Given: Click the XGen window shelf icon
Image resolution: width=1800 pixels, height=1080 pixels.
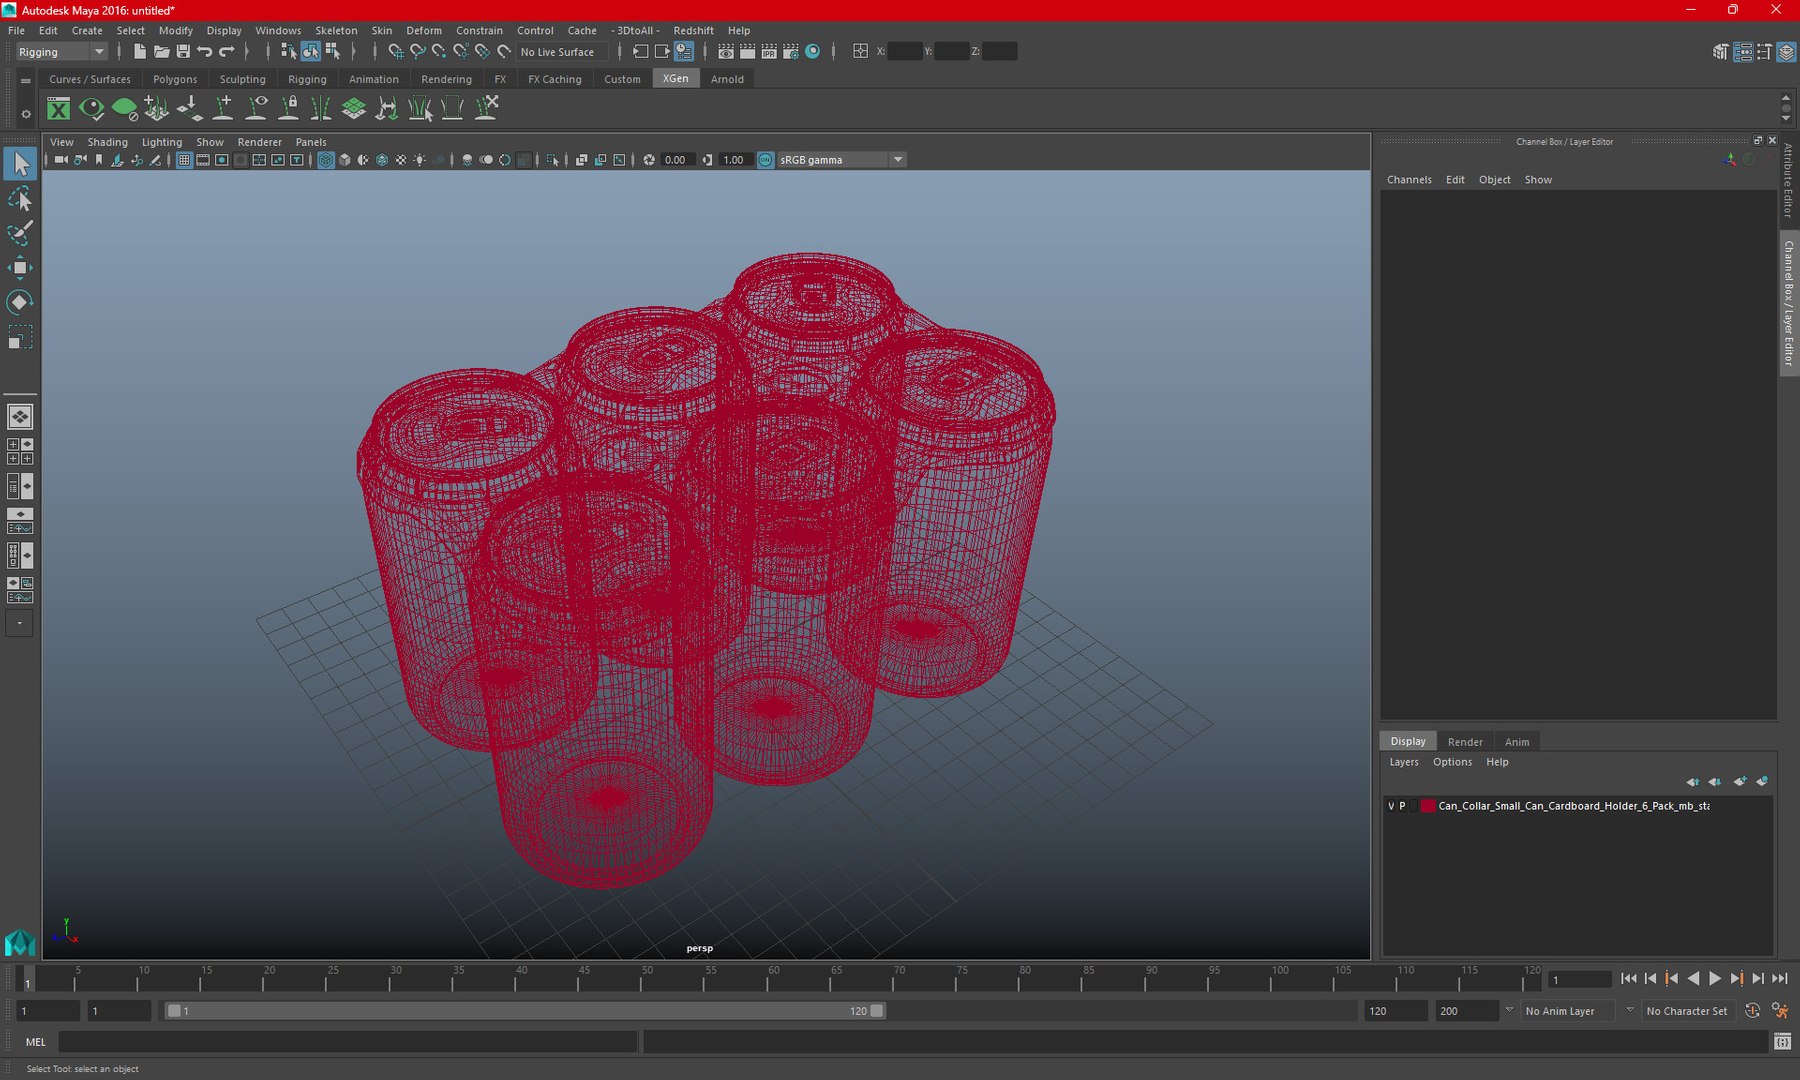Looking at the screenshot, I should (x=59, y=109).
